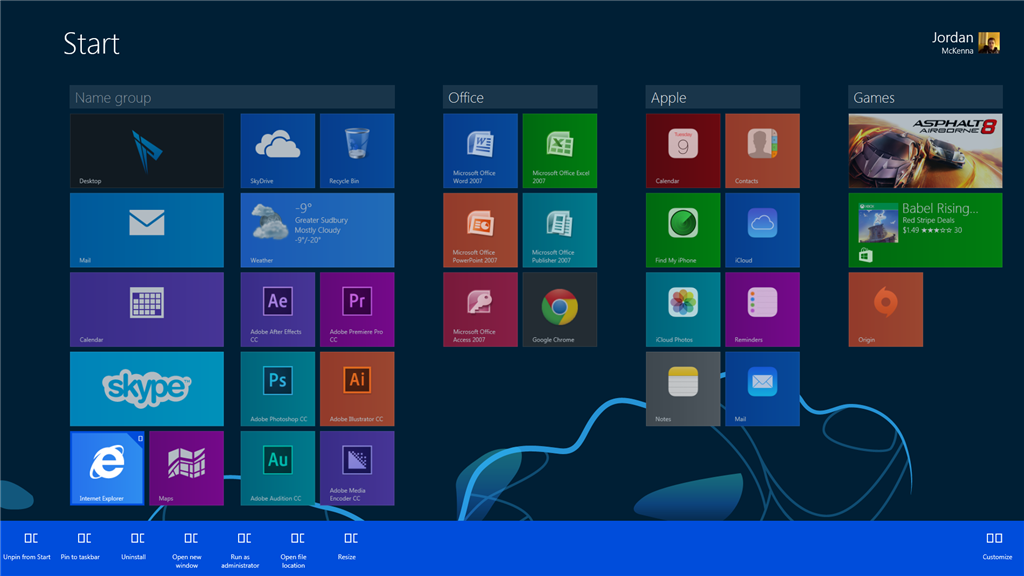Open the Skype tile

coord(147,389)
